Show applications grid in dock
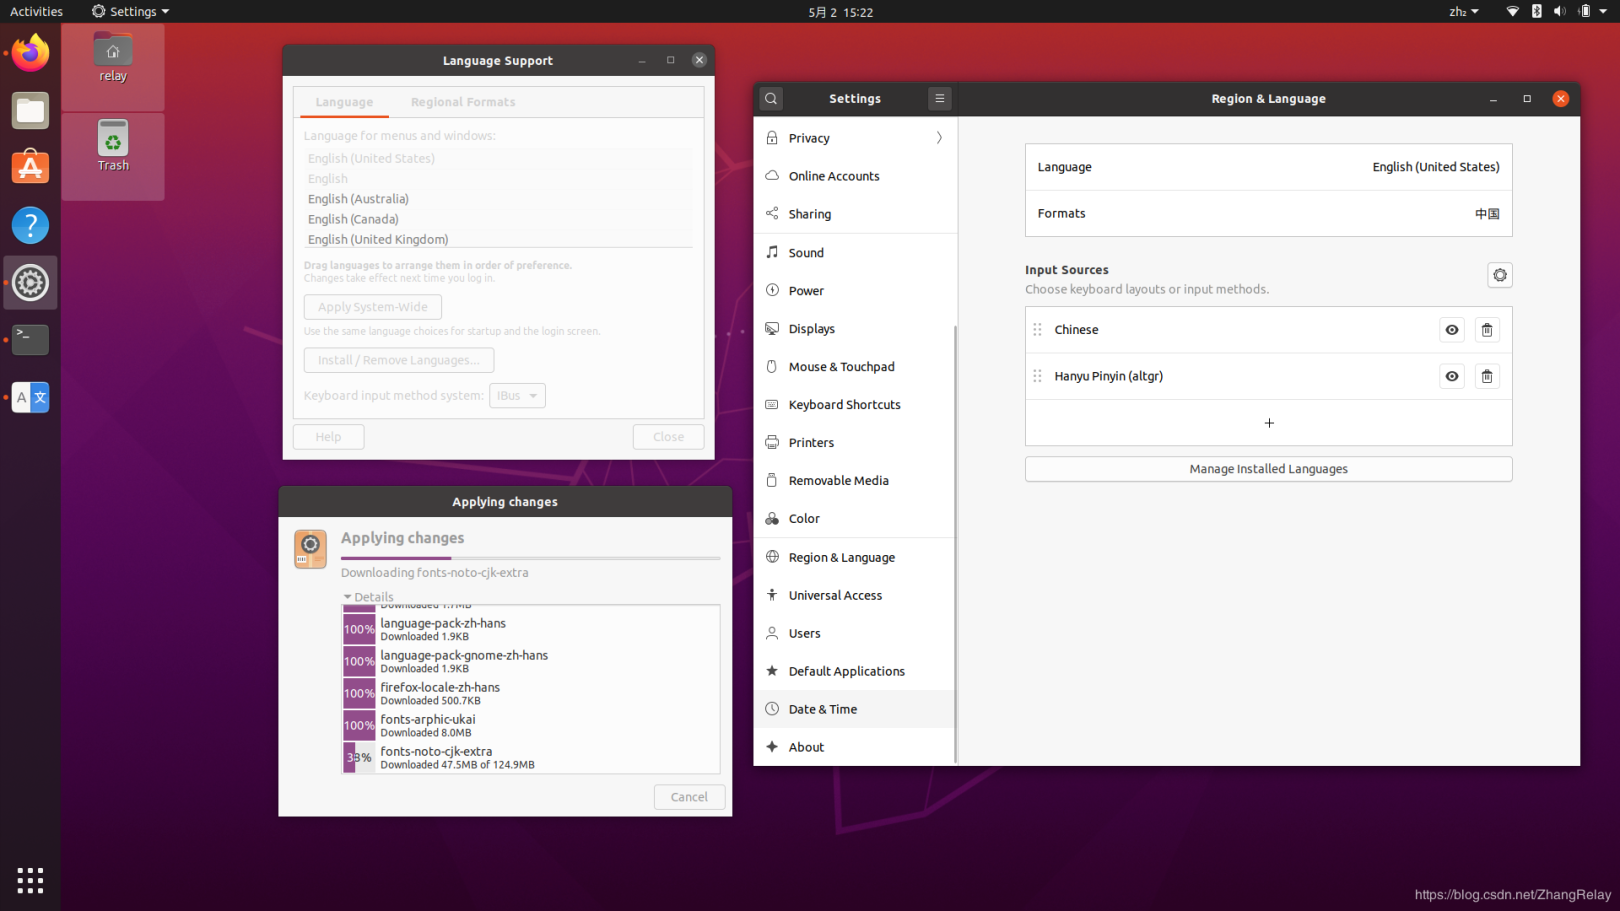Screen dimensions: 1620x911 30,880
